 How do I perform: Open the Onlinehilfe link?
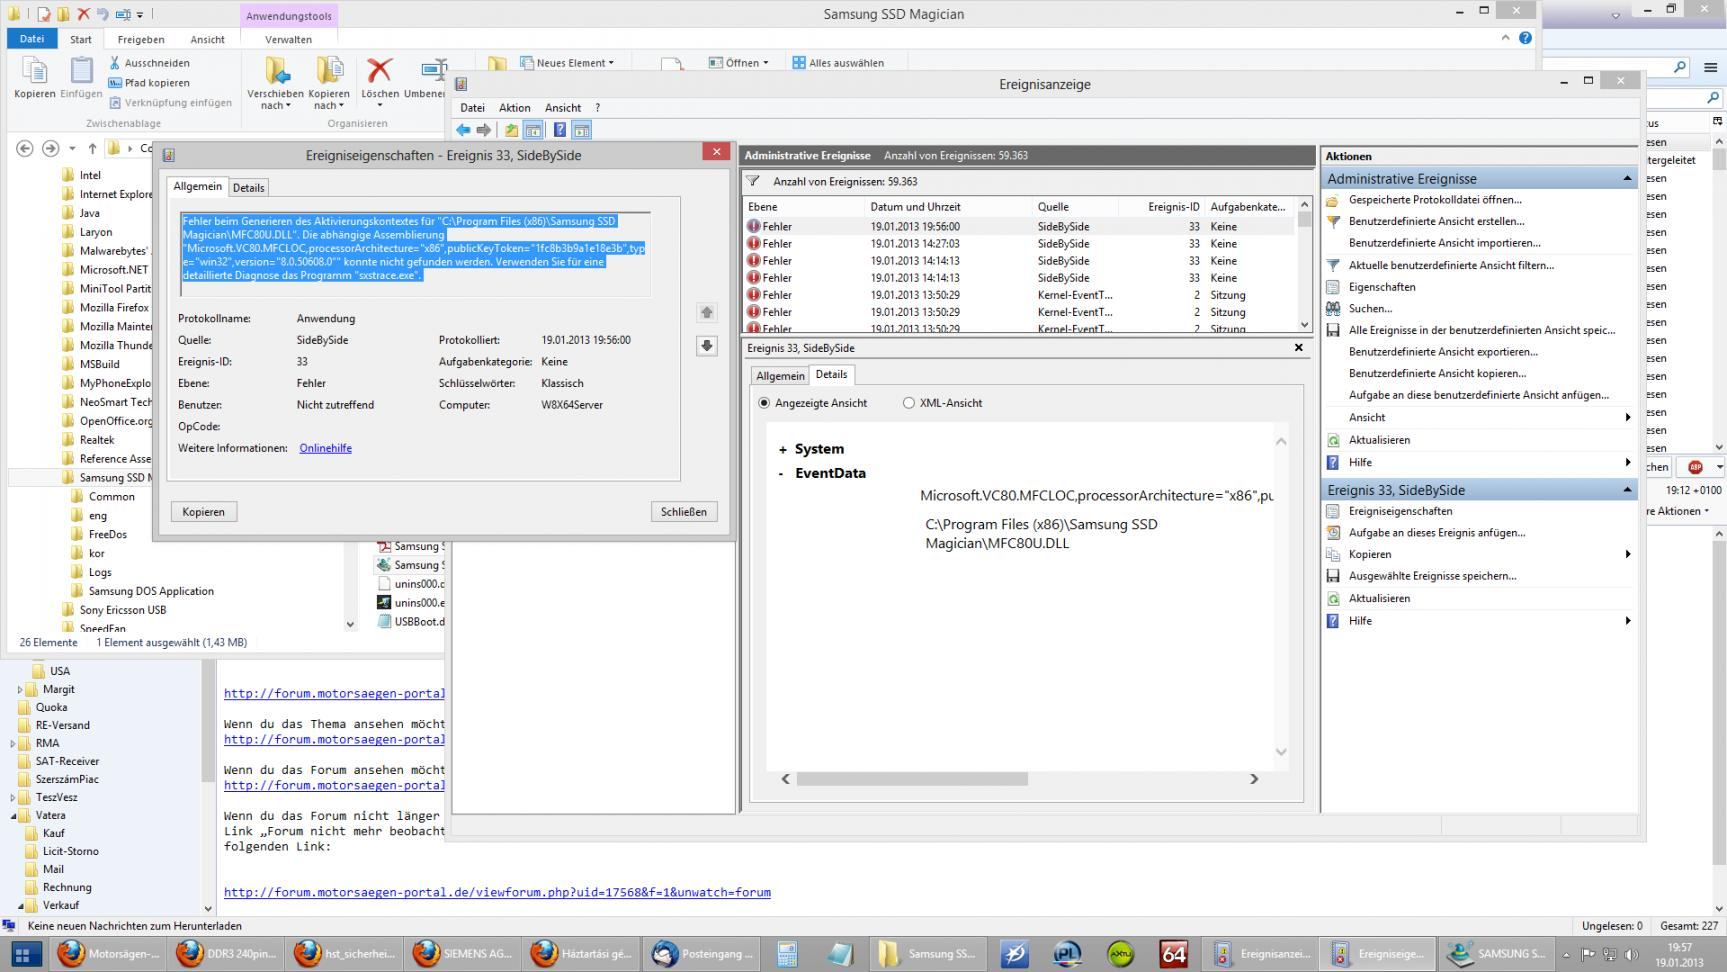[325, 448]
